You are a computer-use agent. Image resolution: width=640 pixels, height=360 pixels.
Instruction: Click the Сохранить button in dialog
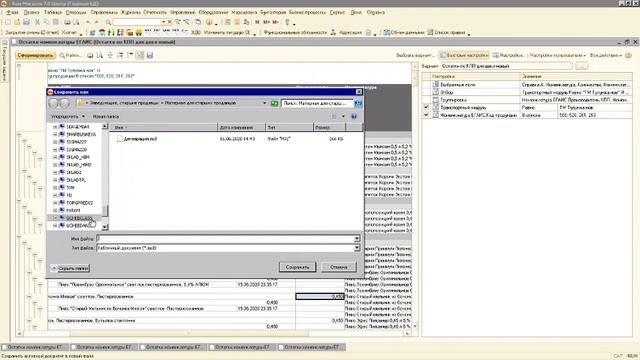(x=298, y=267)
